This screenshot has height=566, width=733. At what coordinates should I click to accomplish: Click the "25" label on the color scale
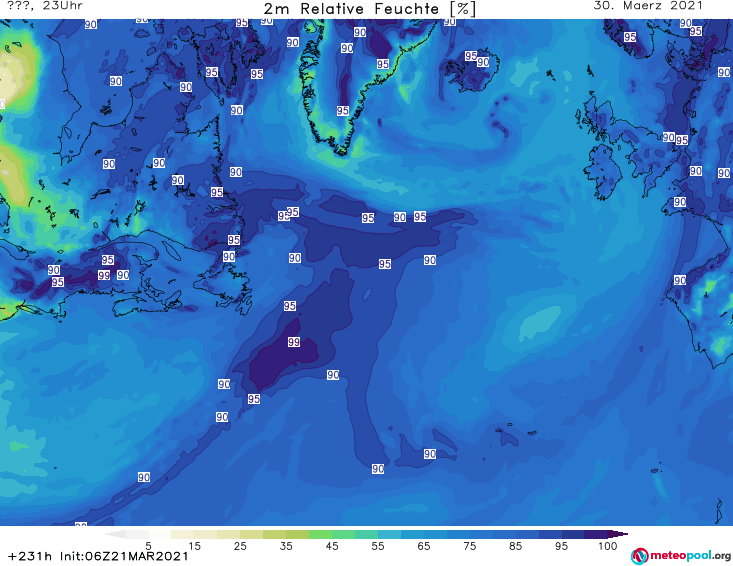tap(240, 546)
